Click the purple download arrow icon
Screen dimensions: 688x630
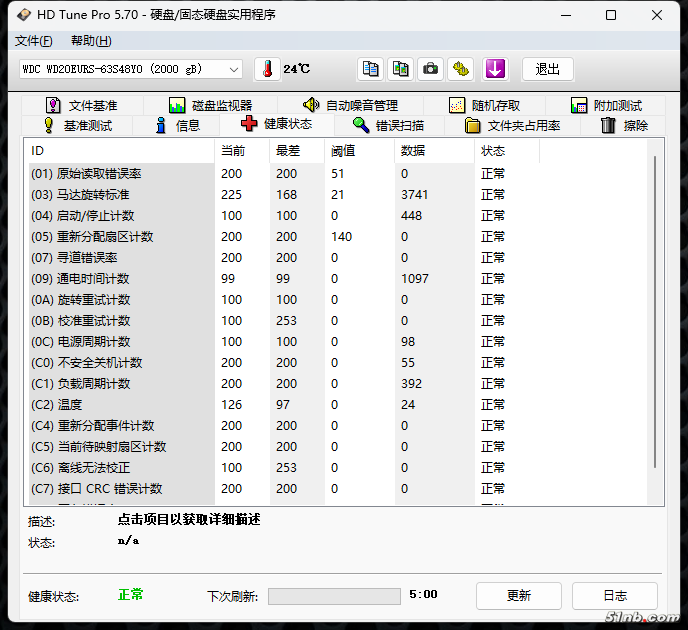coord(495,69)
